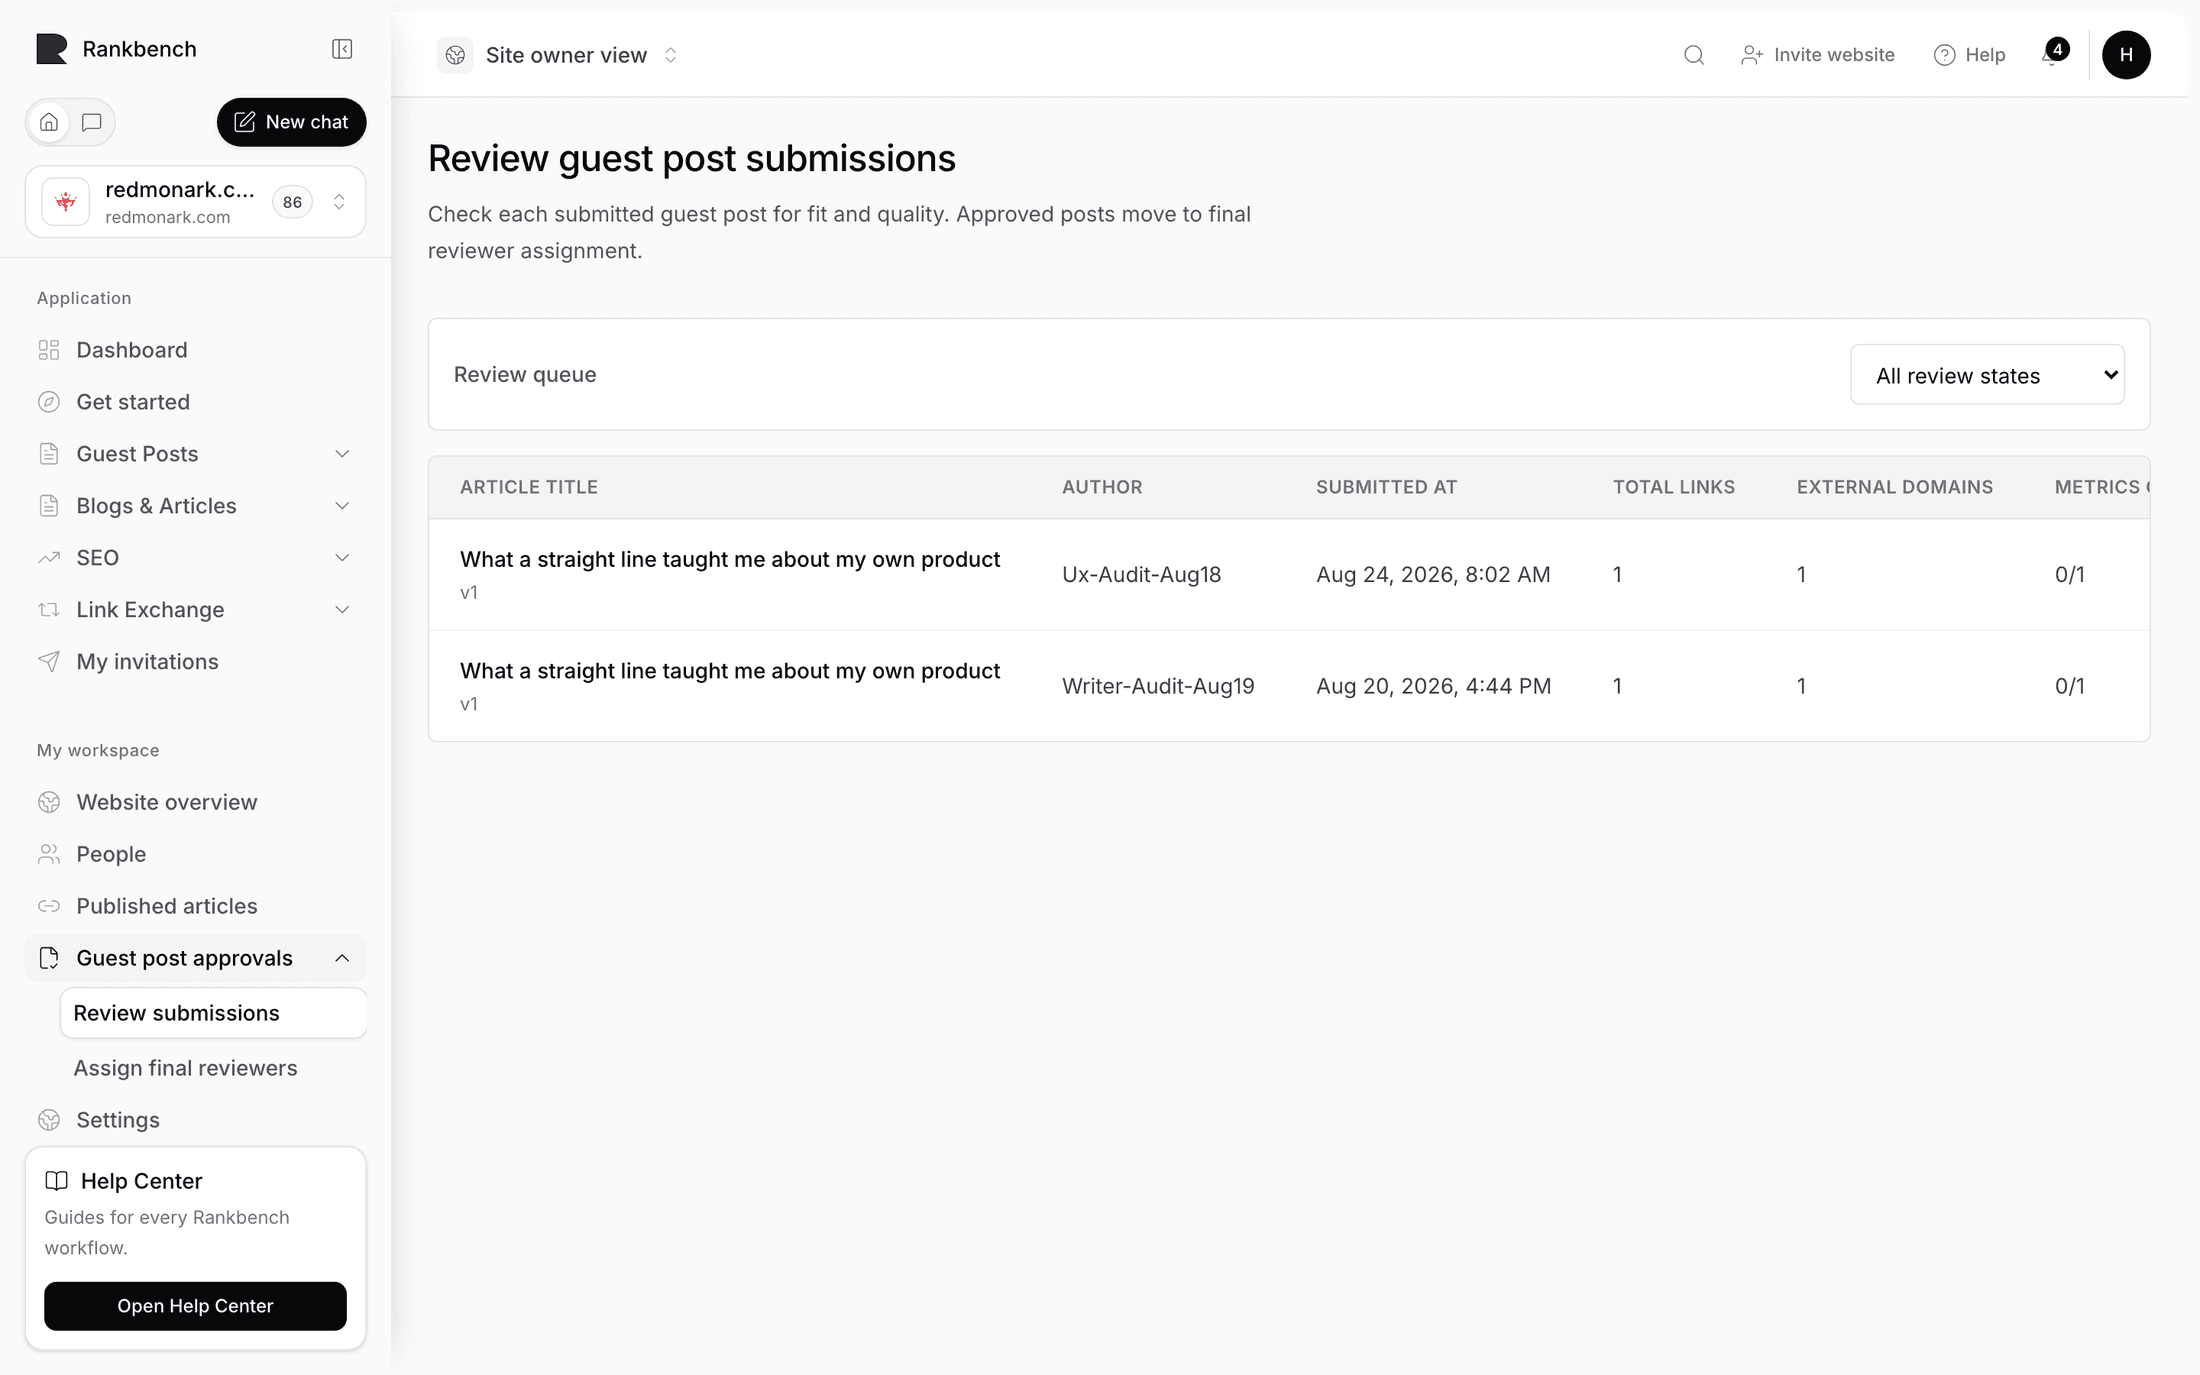
Task: Click 0/1 metrics in Ux-Audit-Aug18 row
Action: [2069, 574]
